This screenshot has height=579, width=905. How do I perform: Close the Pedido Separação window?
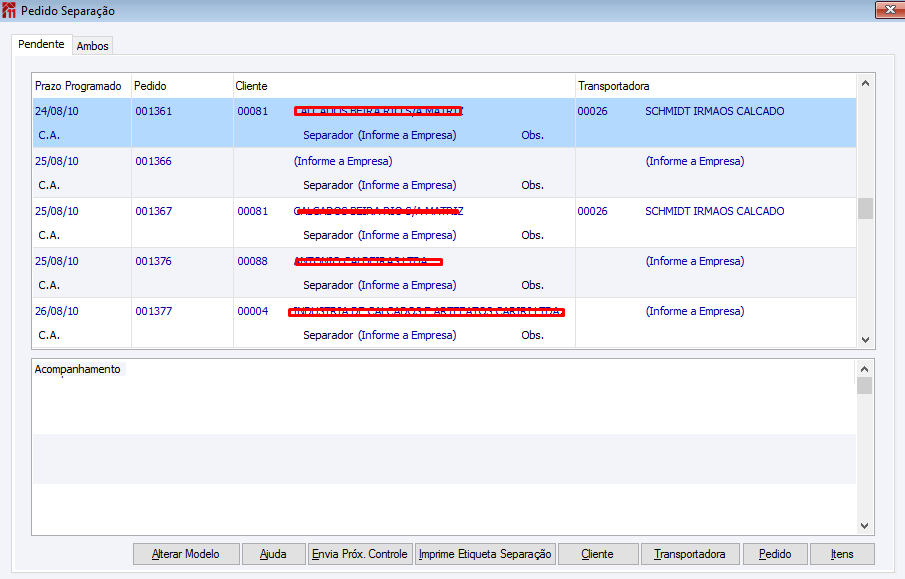tap(890, 10)
